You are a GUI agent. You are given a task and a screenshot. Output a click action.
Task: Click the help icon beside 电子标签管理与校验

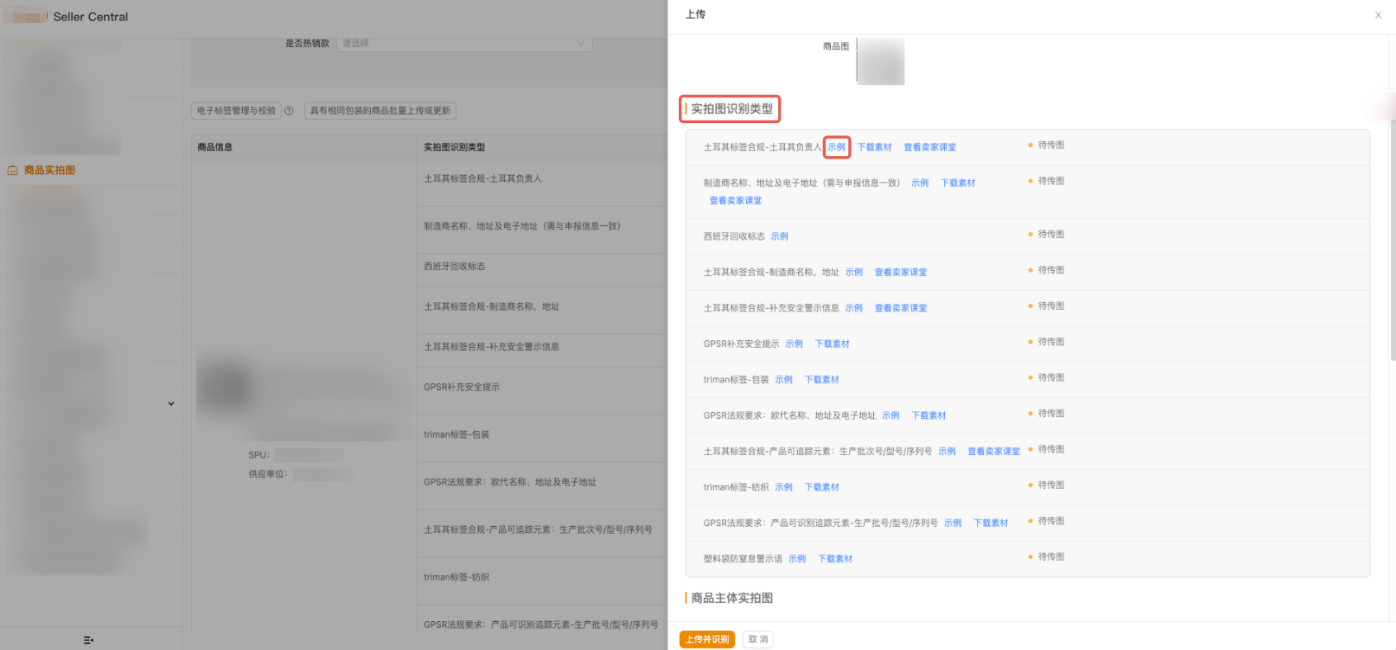click(x=289, y=111)
